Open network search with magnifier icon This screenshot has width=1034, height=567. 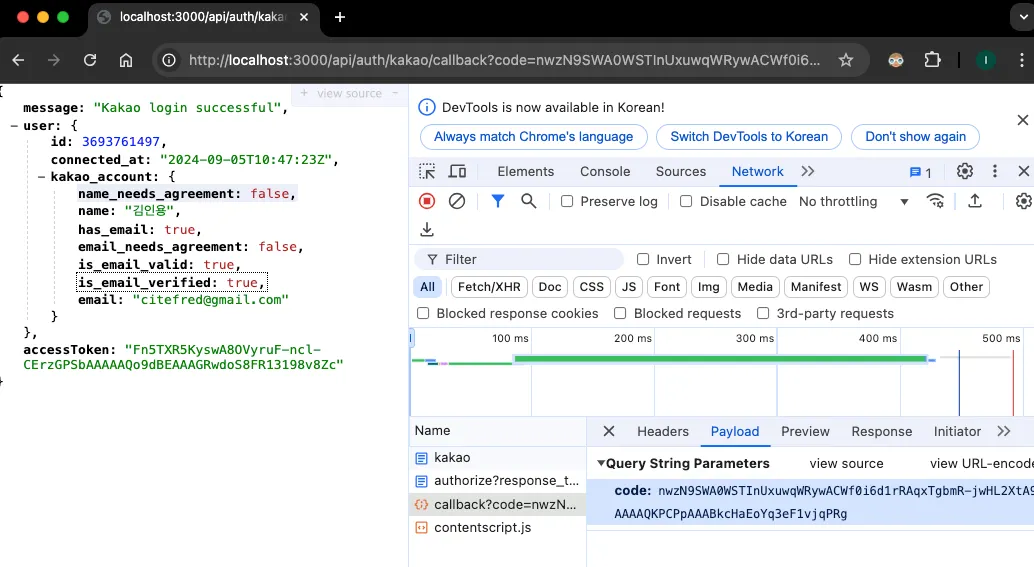(529, 201)
